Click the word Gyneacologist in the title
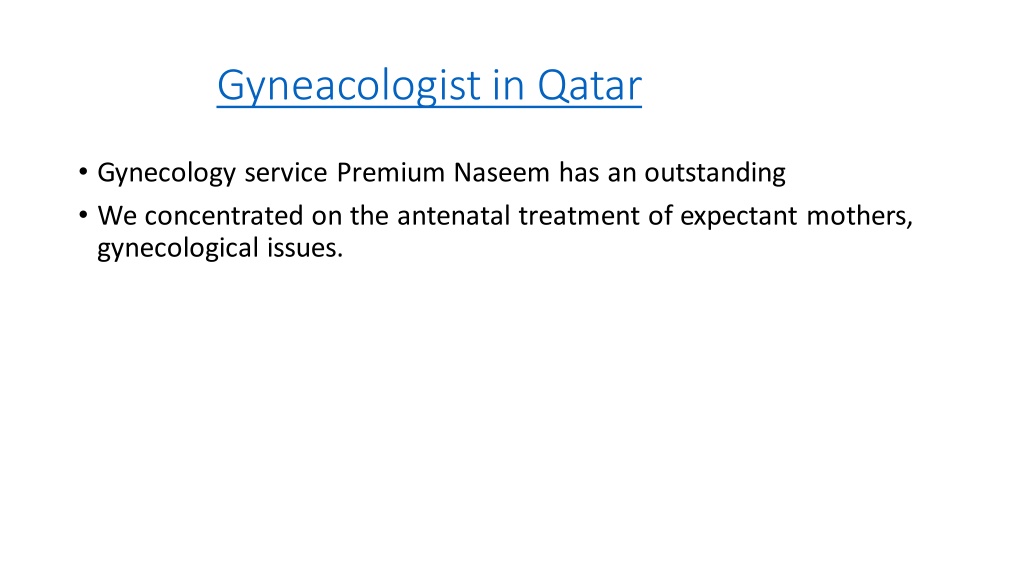 [x=349, y=86]
